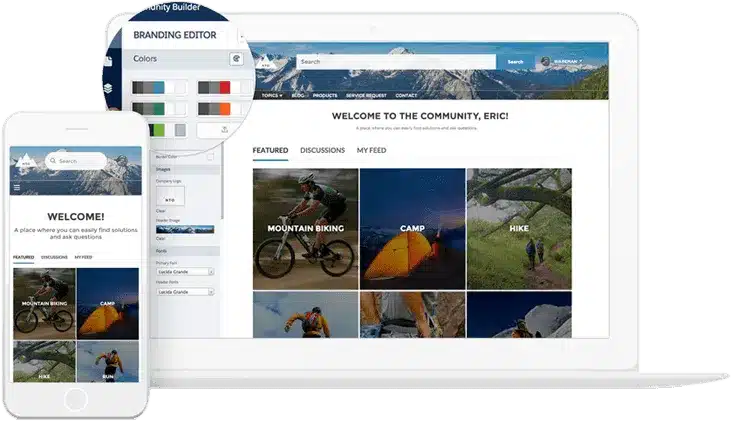The height and width of the screenshot is (421, 732).
Task: Select the Featured tab on laptop
Action: coord(270,150)
